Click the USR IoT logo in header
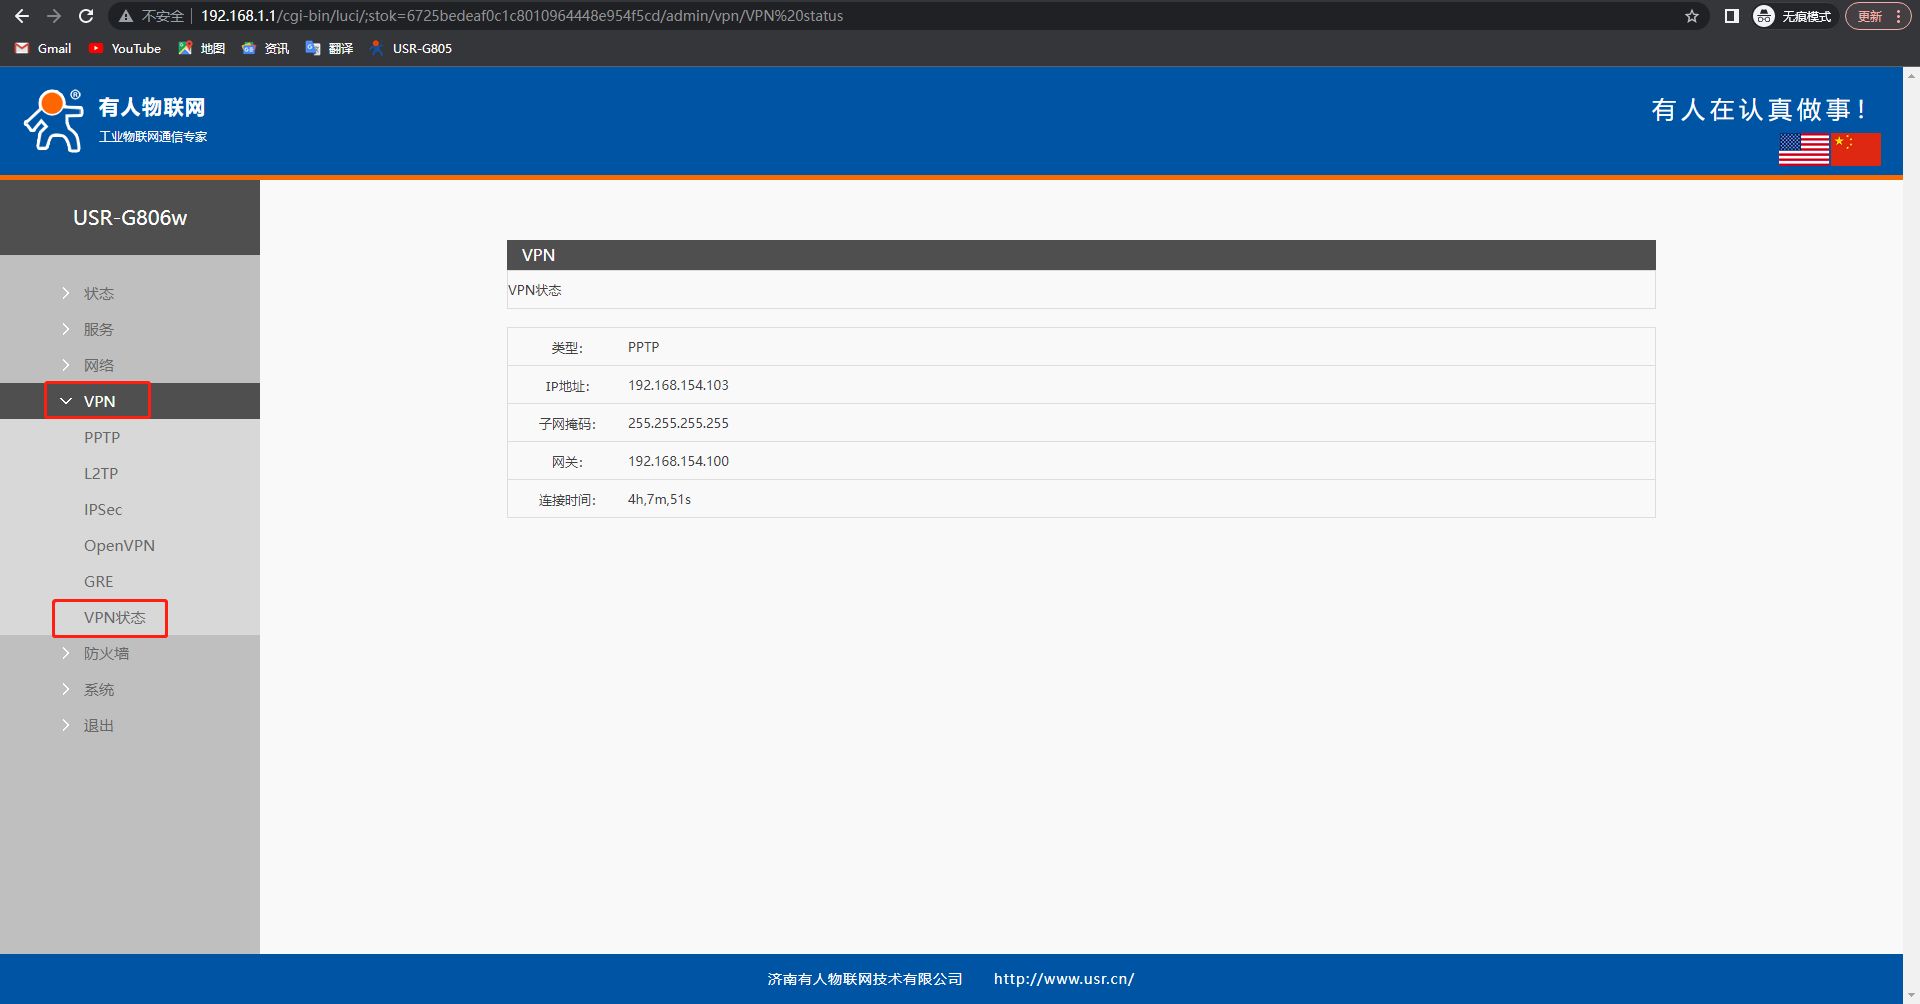 click(x=115, y=121)
